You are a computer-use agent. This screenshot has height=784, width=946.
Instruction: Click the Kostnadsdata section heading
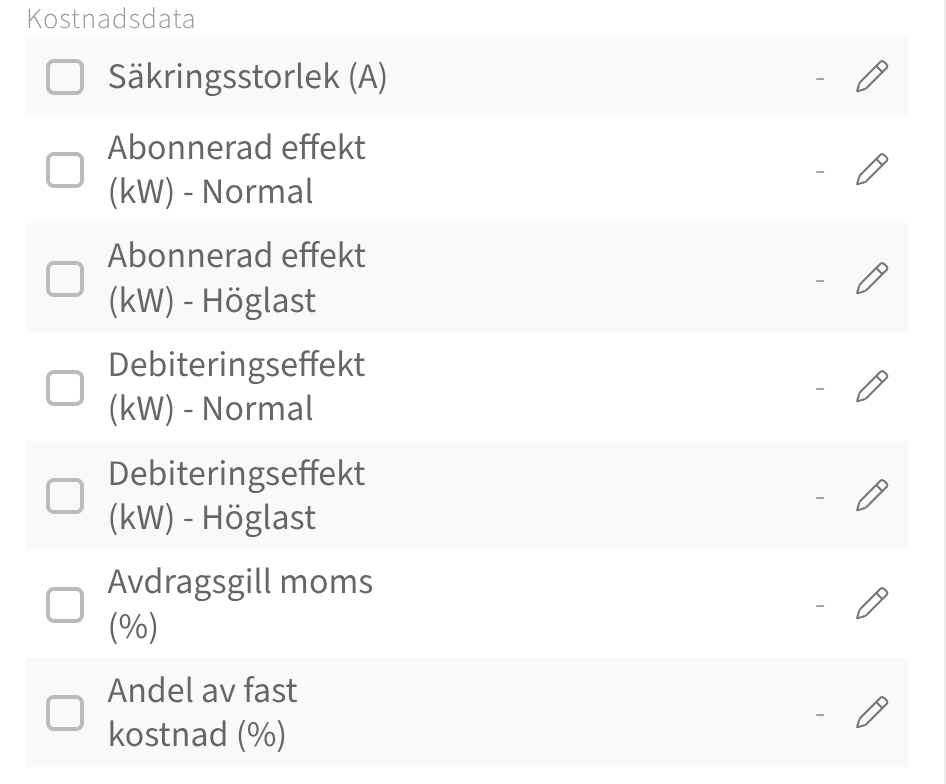click(x=111, y=19)
